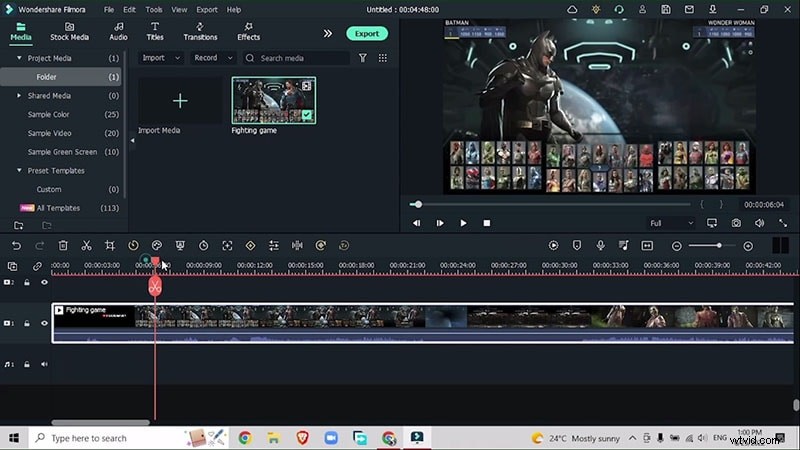The image size is (800, 450).
Task: Click the Undo arrow in timeline toolbar
Action: click(16, 246)
